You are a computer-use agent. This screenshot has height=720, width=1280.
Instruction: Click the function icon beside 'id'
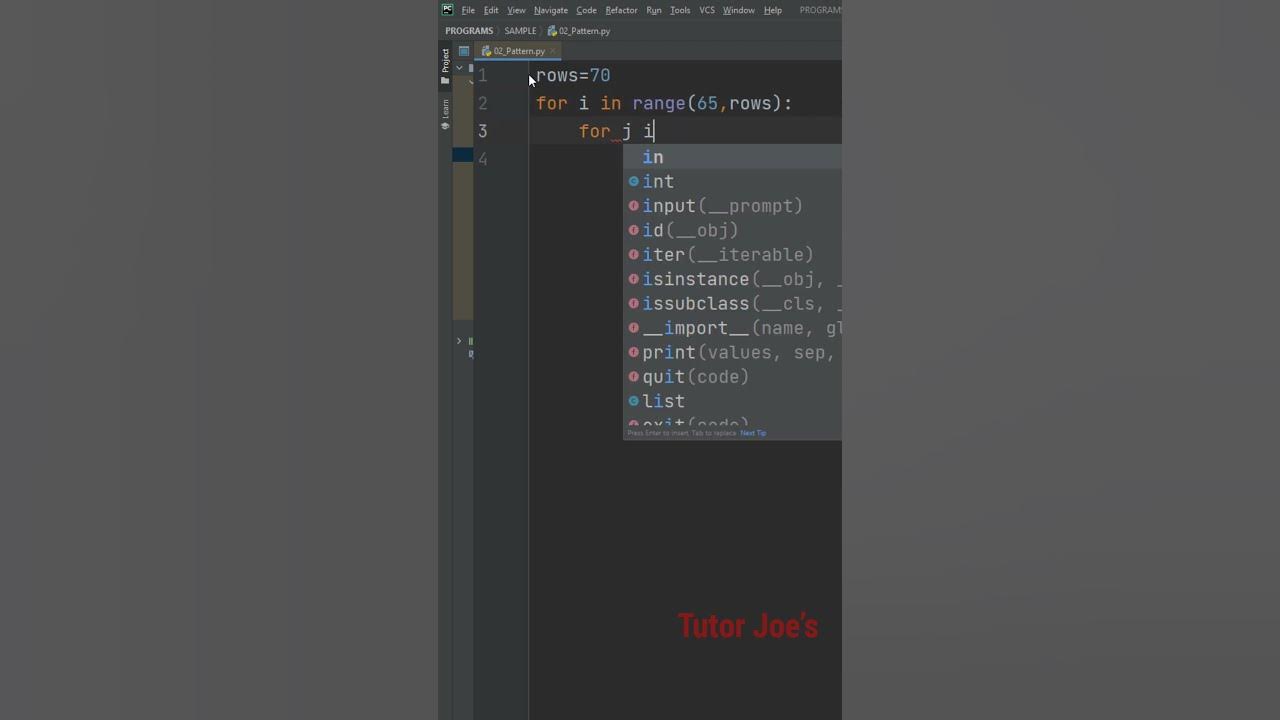(633, 230)
